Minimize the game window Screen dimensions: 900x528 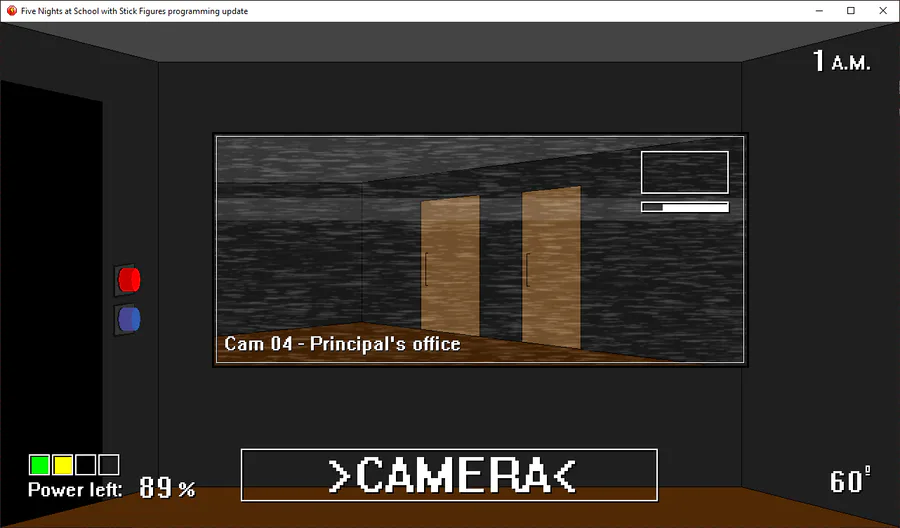pos(819,11)
